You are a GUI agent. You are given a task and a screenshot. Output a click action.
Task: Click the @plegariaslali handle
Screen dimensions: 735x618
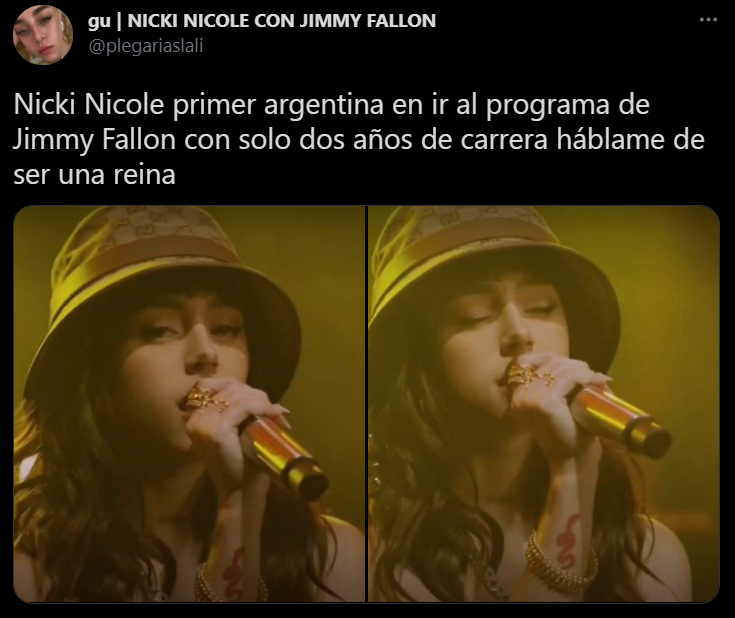coord(146,46)
